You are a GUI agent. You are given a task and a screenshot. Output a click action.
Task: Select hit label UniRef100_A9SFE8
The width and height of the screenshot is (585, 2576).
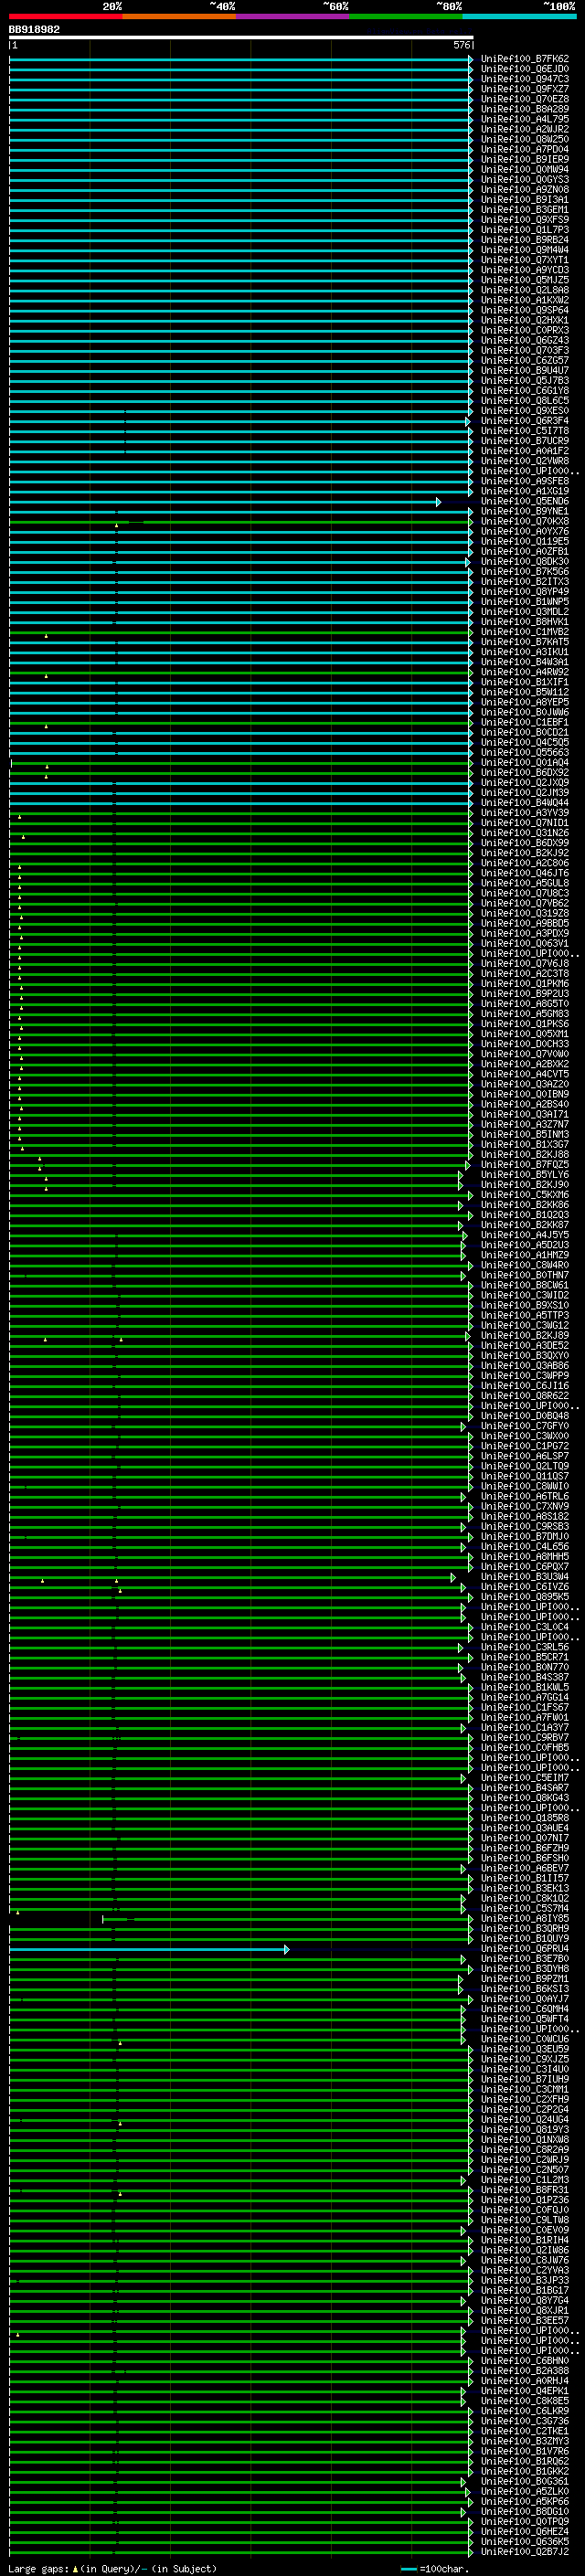(524, 481)
